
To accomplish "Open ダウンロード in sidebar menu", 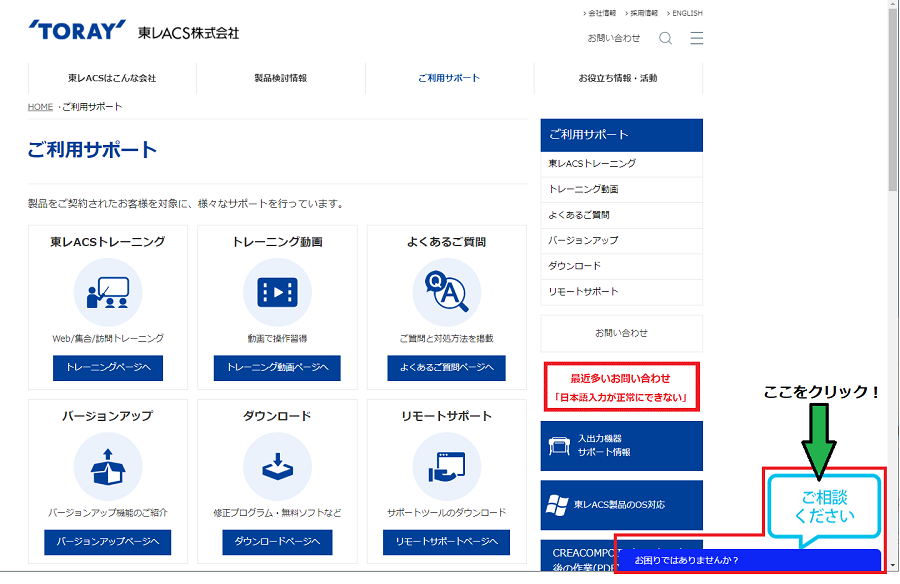I will click(x=622, y=266).
